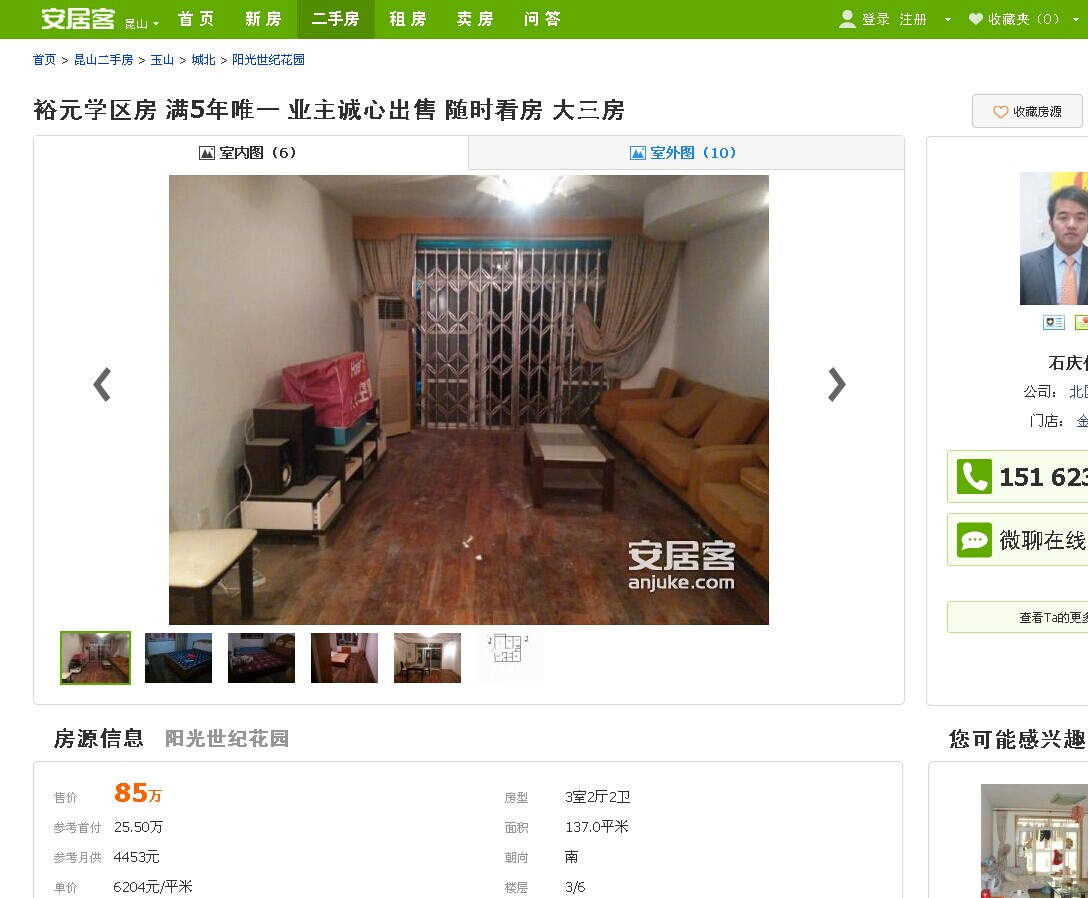Click the green phone icon
Viewport: 1088px width, 898px height.
pos(974,476)
